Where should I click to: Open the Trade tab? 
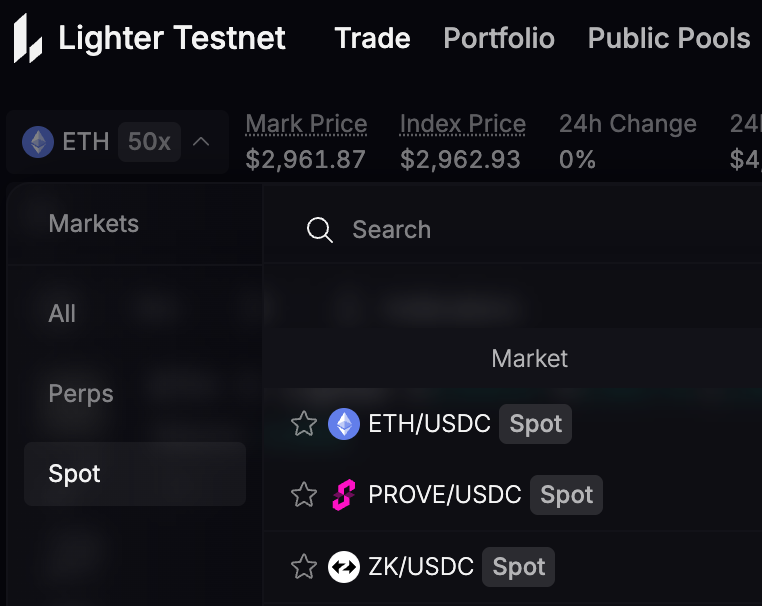tap(372, 39)
